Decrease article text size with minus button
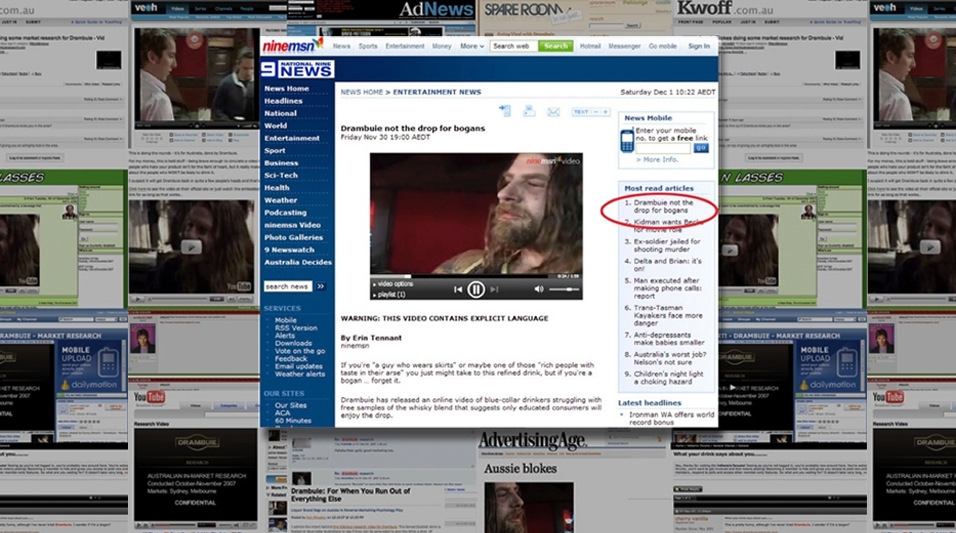Viewport: 956px width, 533px height. [x=596, y=112]
